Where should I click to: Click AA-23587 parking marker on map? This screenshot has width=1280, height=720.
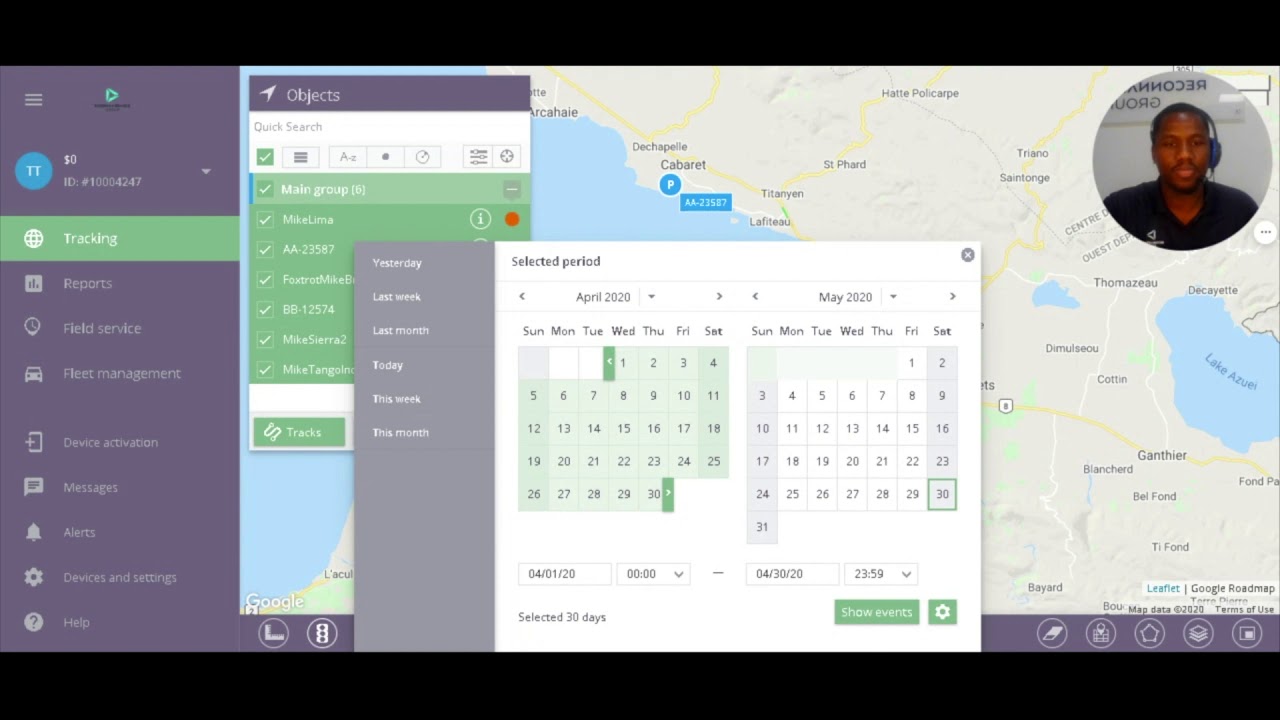670,185
